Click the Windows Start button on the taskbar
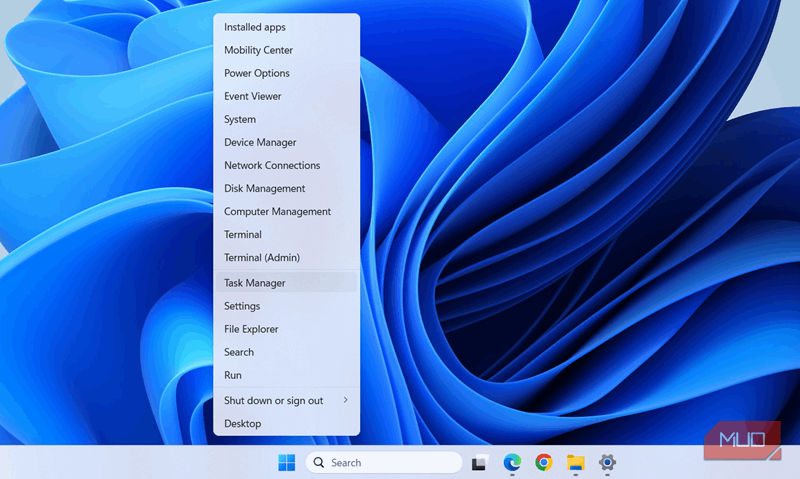The width and height of the screenshot is (800, 479). click(x=286, y=462)
